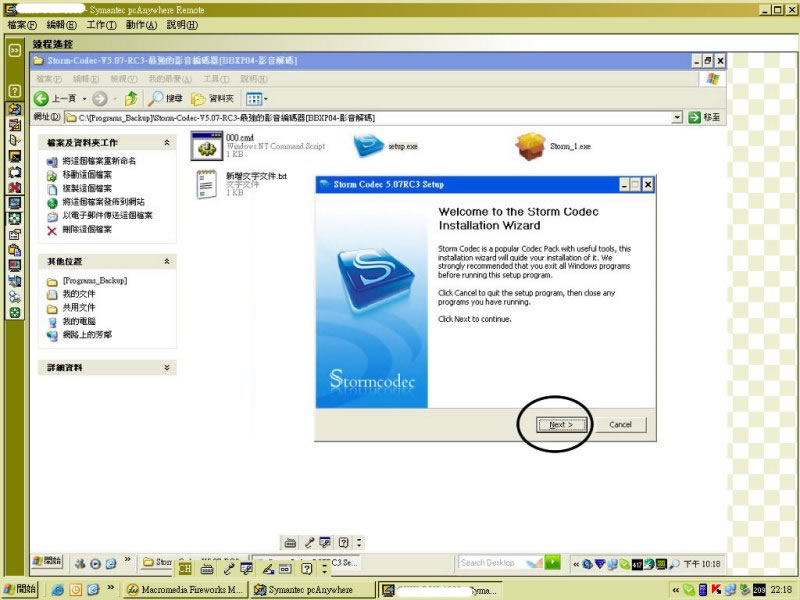
Task: Minimize the Storm Codec Setup dialog
Action: click(x=623, y=185)
